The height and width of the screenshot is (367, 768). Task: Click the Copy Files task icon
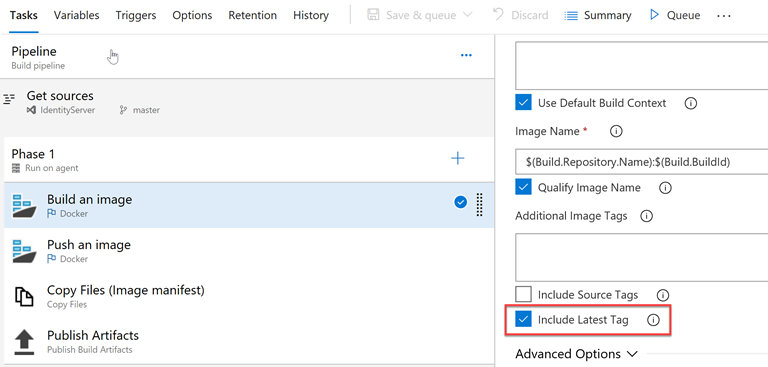pos(24,296)
